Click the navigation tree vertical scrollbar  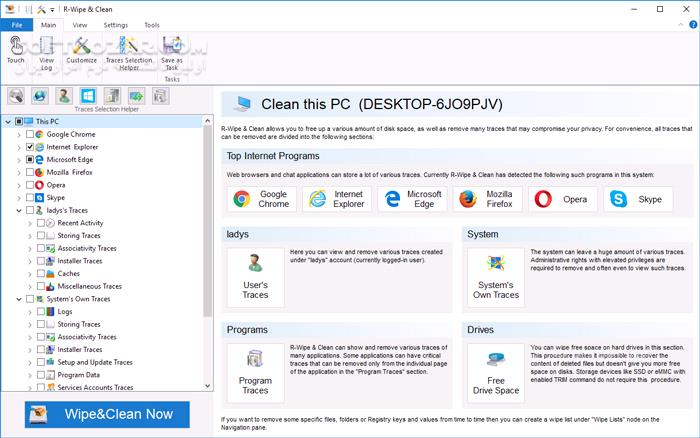point(208,250)
